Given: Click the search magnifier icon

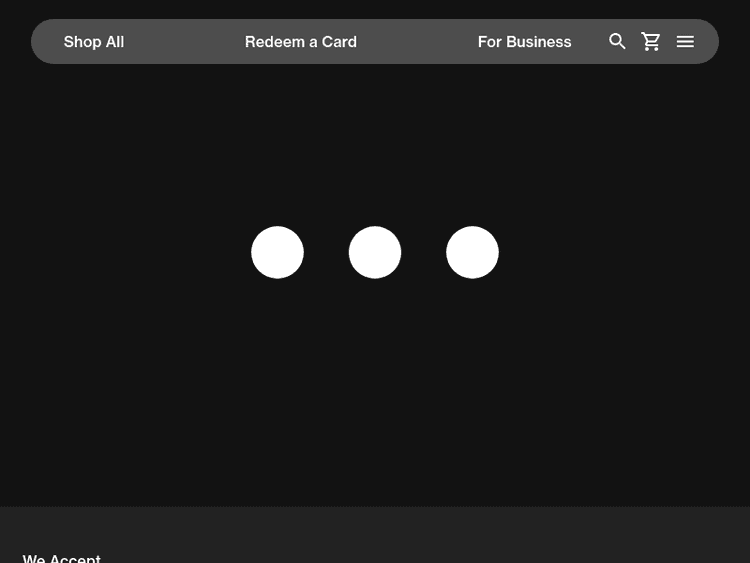Looking at the screenshot, I should 617,41.
